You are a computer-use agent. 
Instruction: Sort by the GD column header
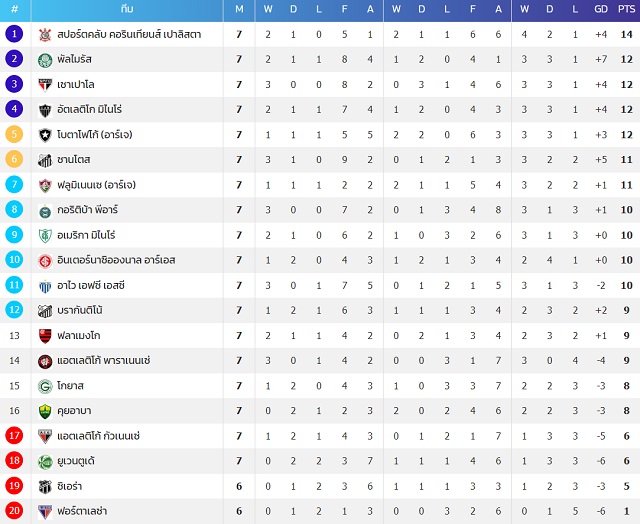tap(601, 9)
